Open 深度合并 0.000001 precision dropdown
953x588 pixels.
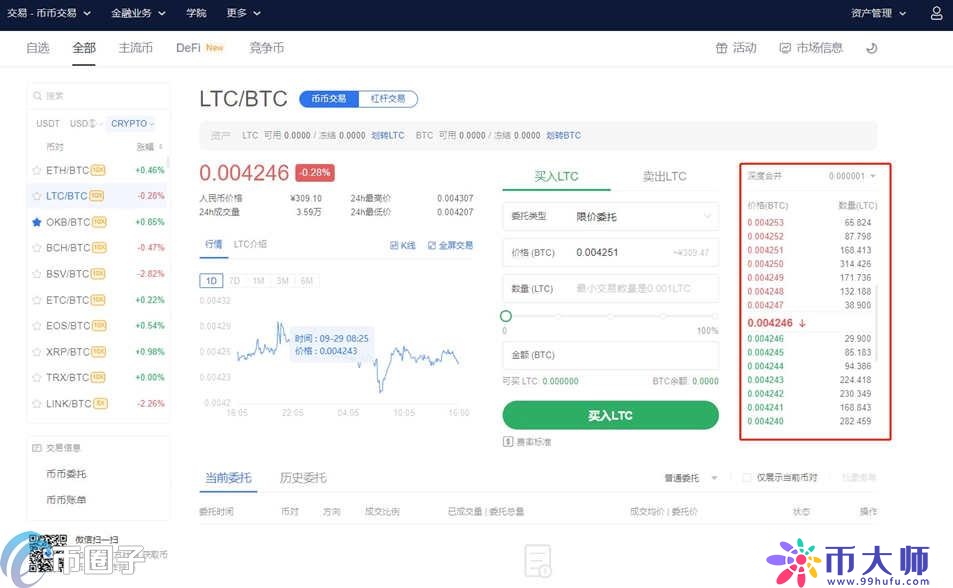pos(852,176)
